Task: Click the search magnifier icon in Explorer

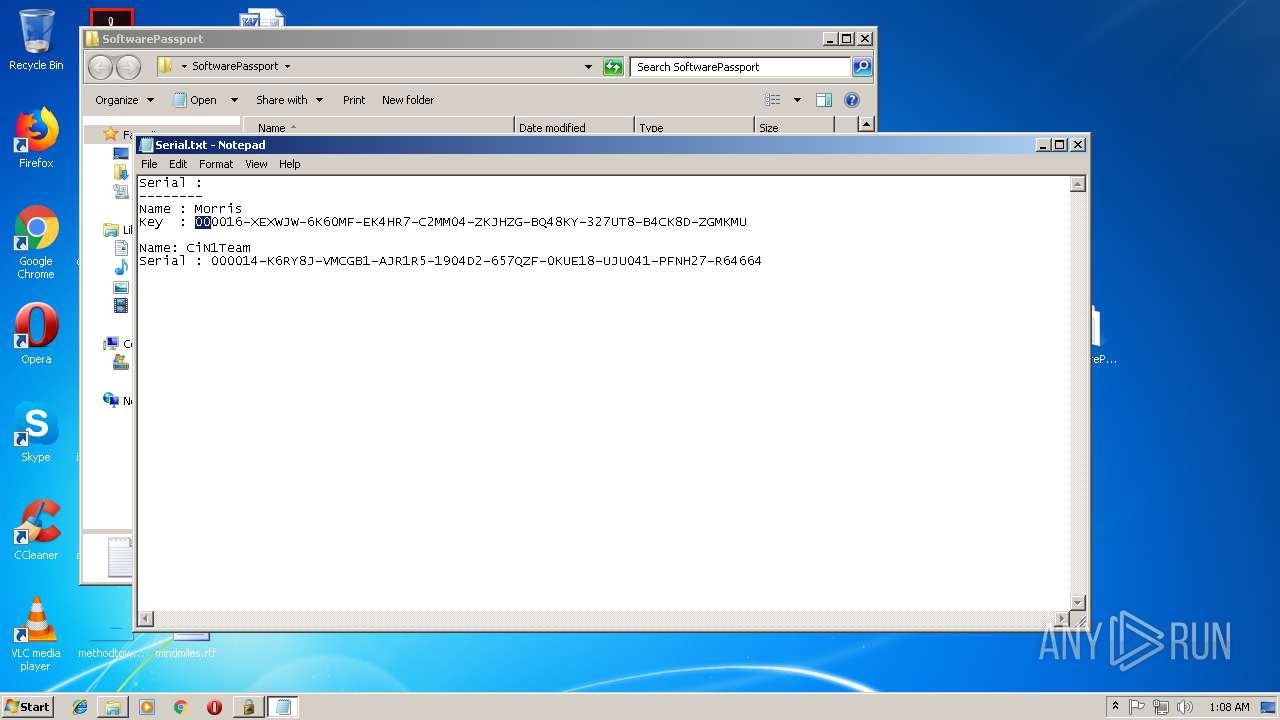Action: 862,67
